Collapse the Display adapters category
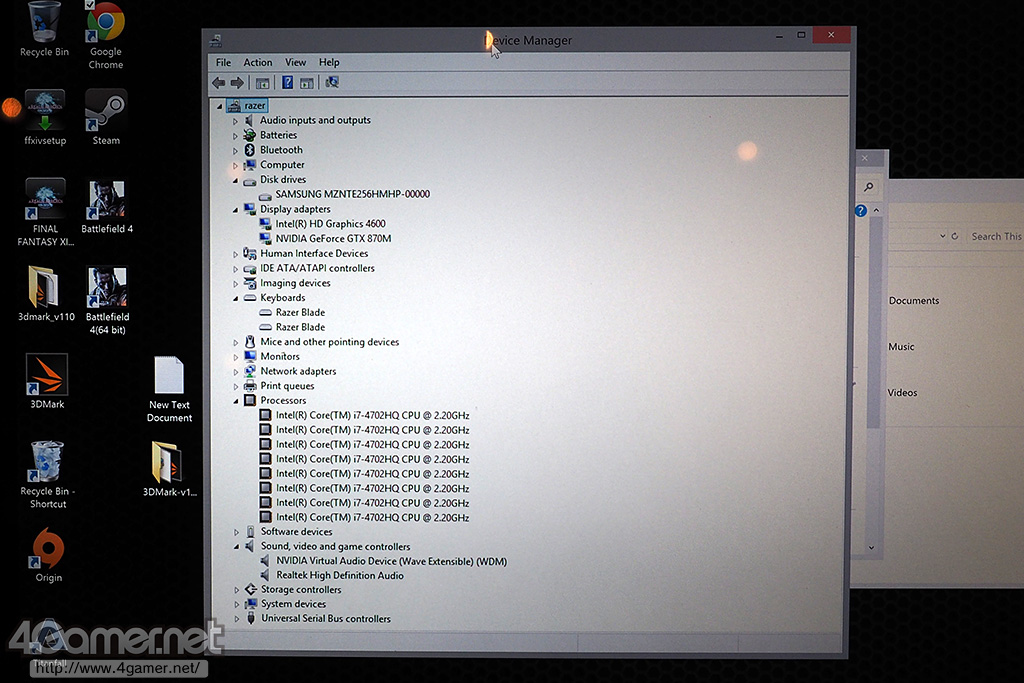The image size is (1024, 683). point(235,210)
